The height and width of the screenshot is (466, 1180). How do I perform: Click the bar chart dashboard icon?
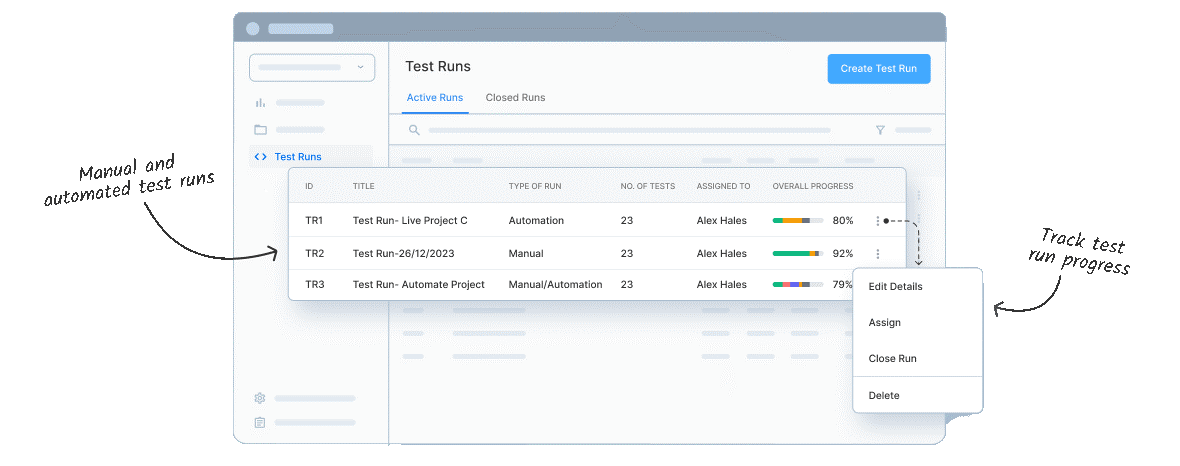[x=260, y=102]
